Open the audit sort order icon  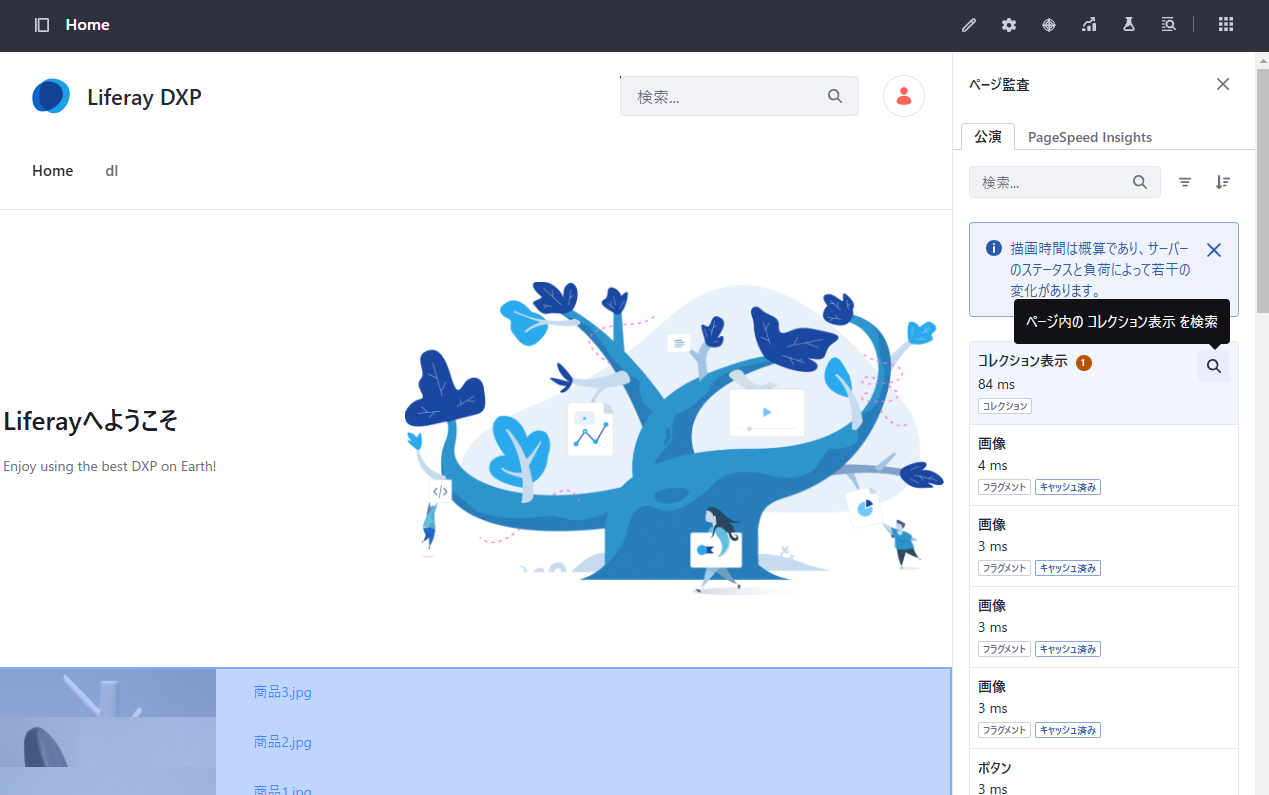point(1223,182)
